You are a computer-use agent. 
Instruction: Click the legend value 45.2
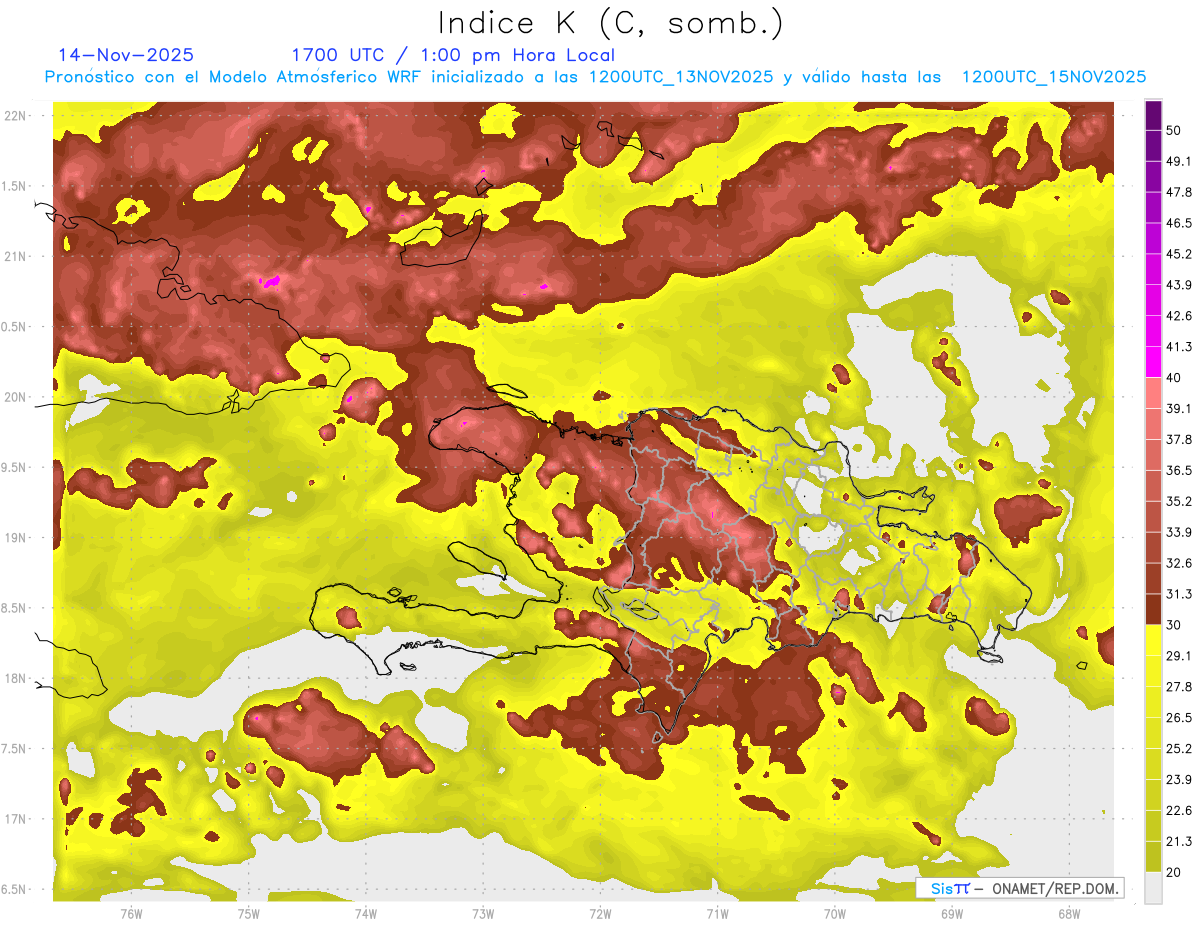point(1179,254)
